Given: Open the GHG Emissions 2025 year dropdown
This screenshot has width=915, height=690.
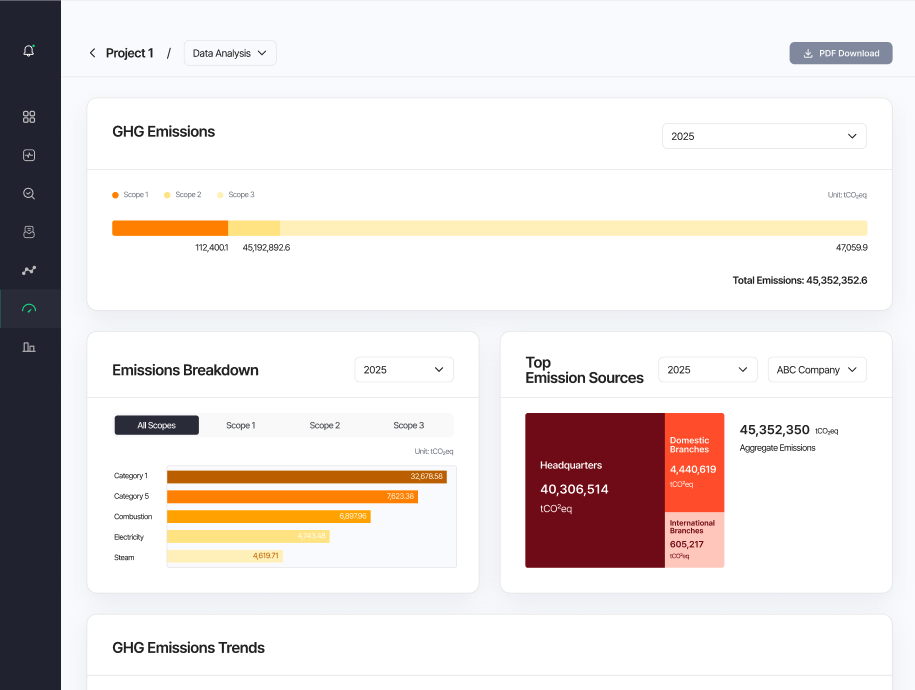Looking at the screenshot, I should 764,136.
